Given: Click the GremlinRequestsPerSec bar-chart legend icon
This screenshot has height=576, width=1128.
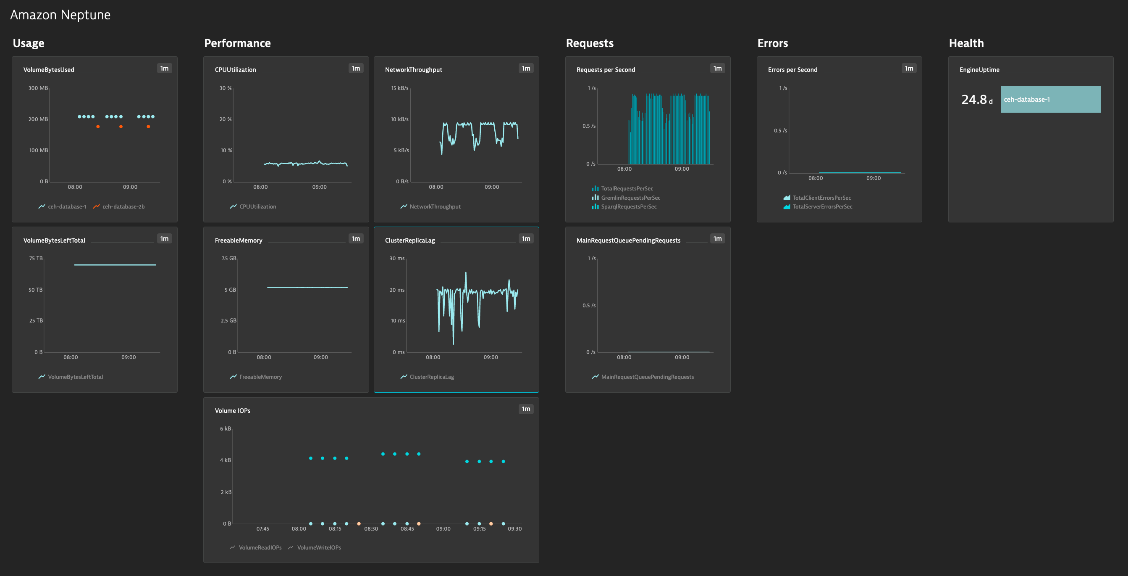Looking at the screenshot, I should [x=595, y=197].
